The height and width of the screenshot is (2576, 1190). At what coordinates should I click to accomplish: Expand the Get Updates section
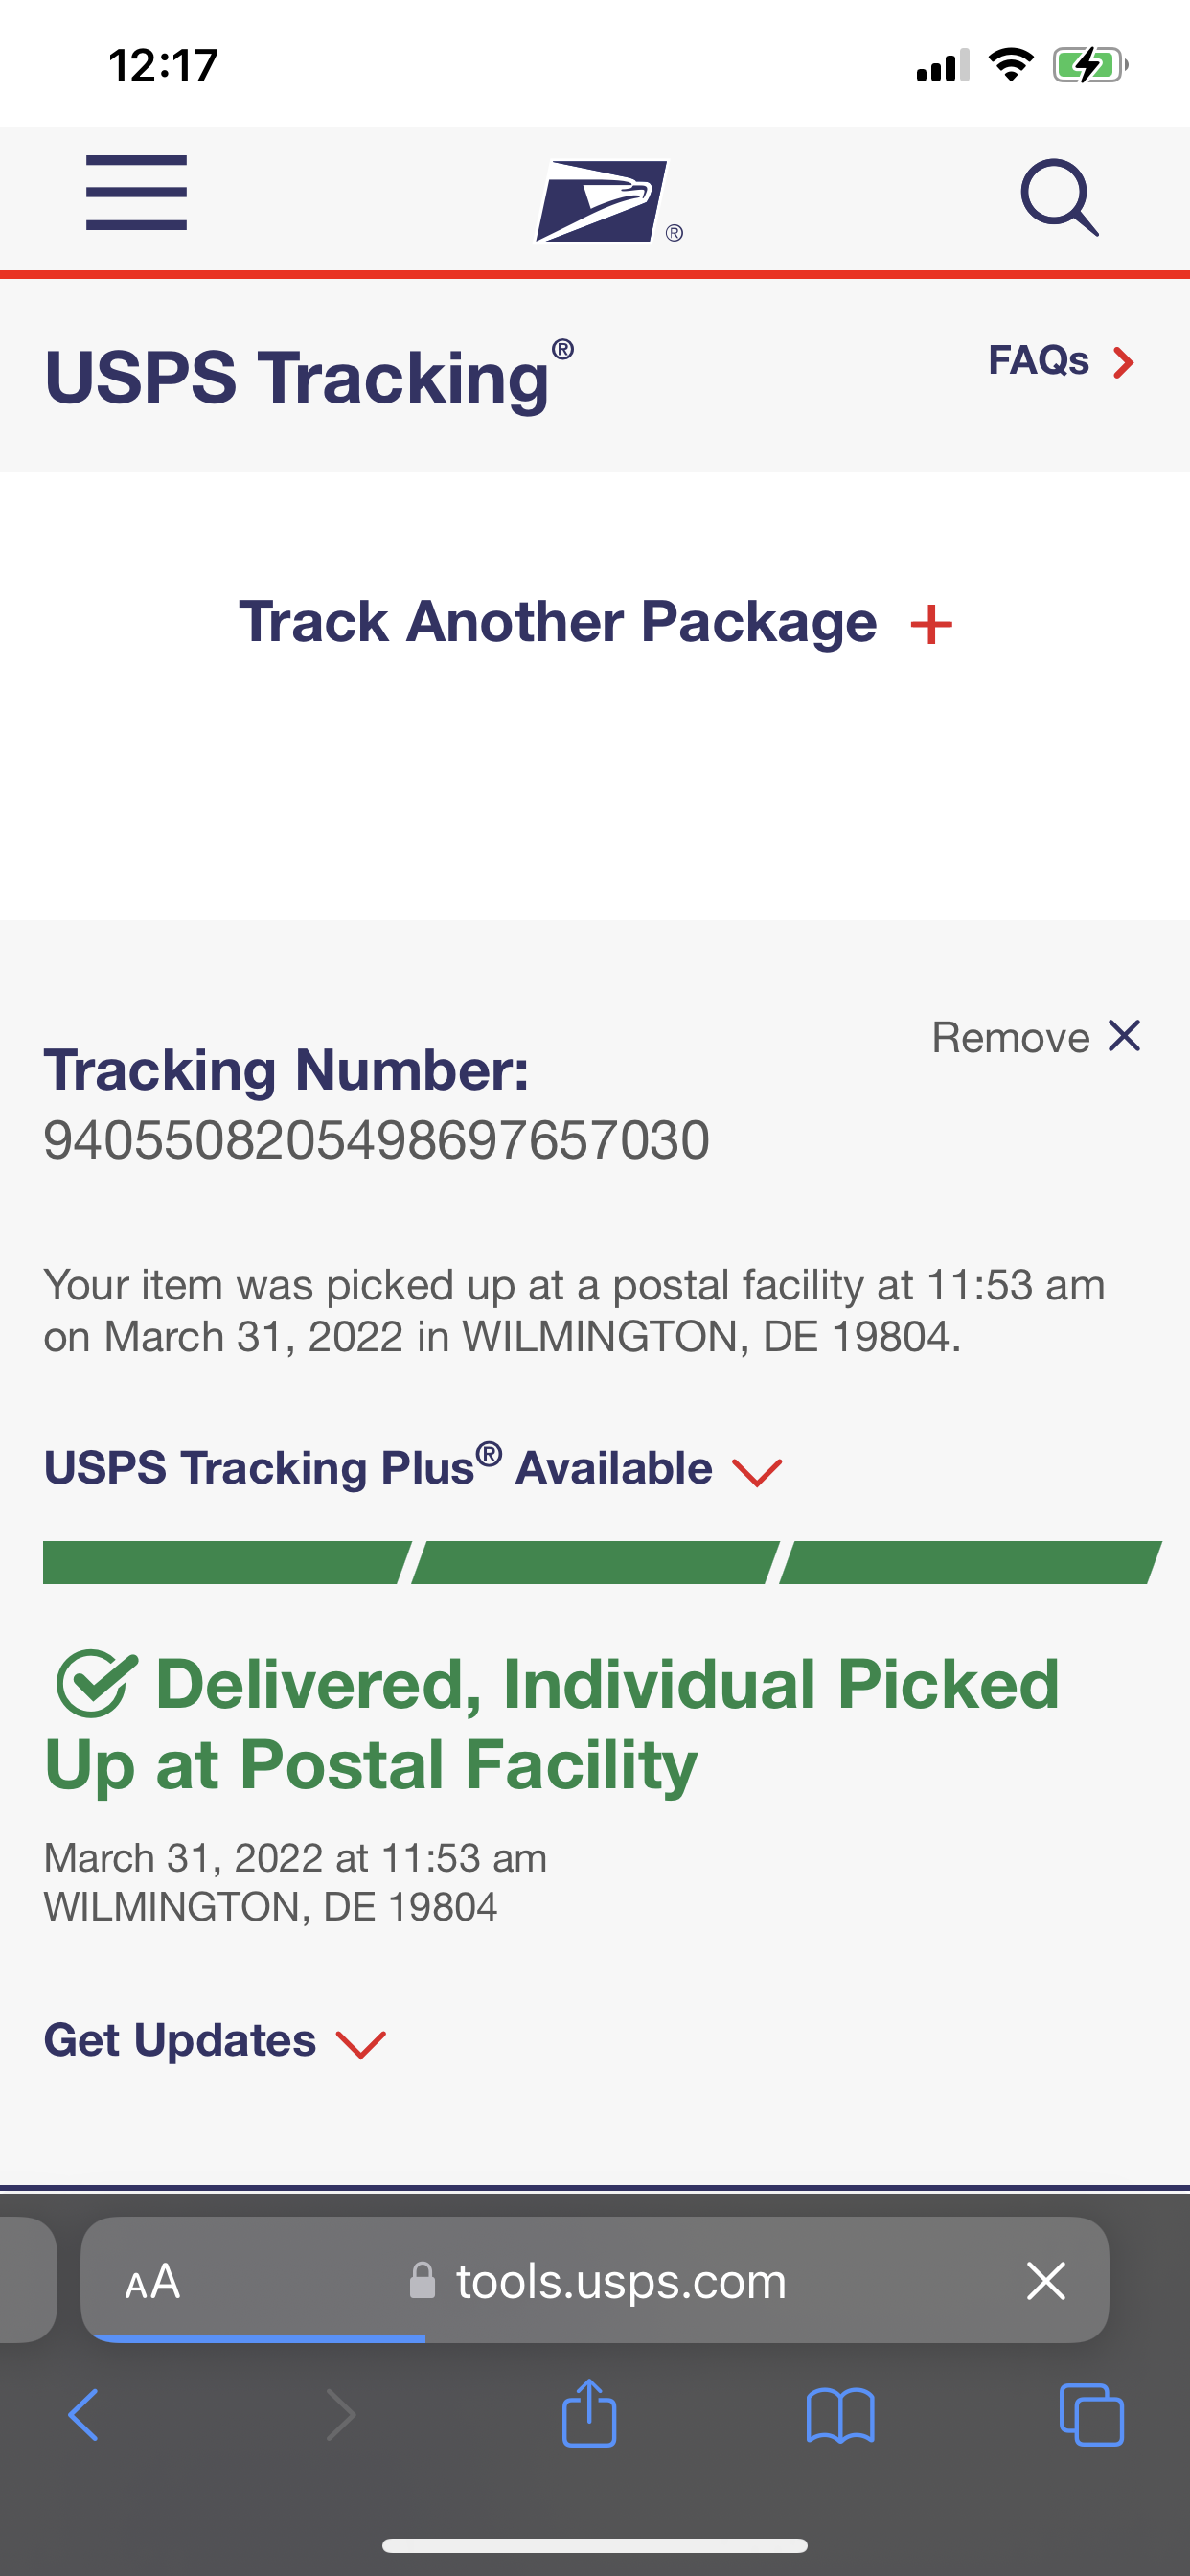pyautogui.click(x=214, y=2040)
